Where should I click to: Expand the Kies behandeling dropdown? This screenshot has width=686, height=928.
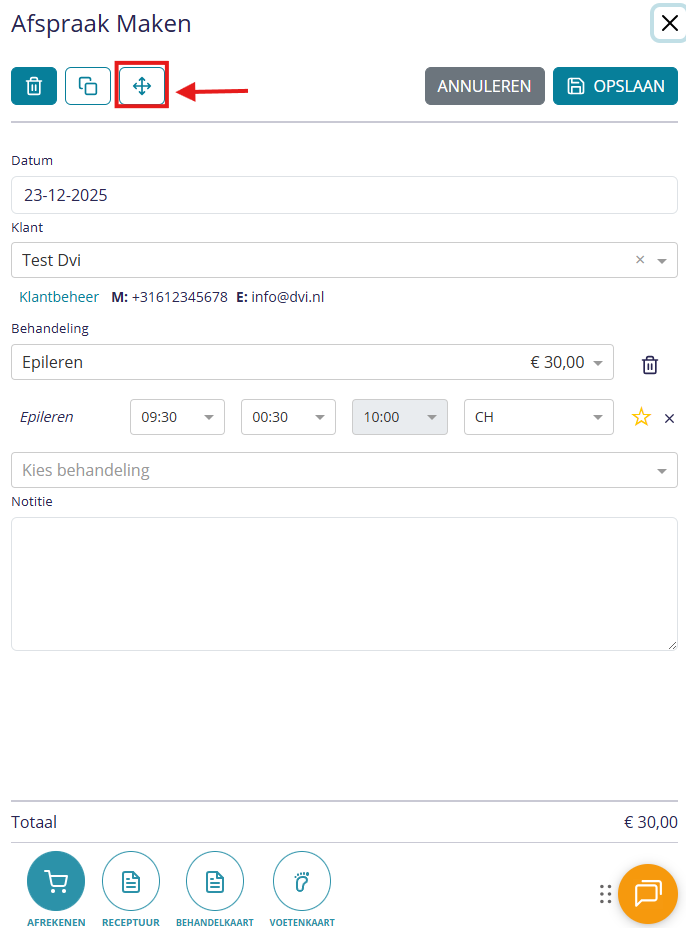pos(344,470)
